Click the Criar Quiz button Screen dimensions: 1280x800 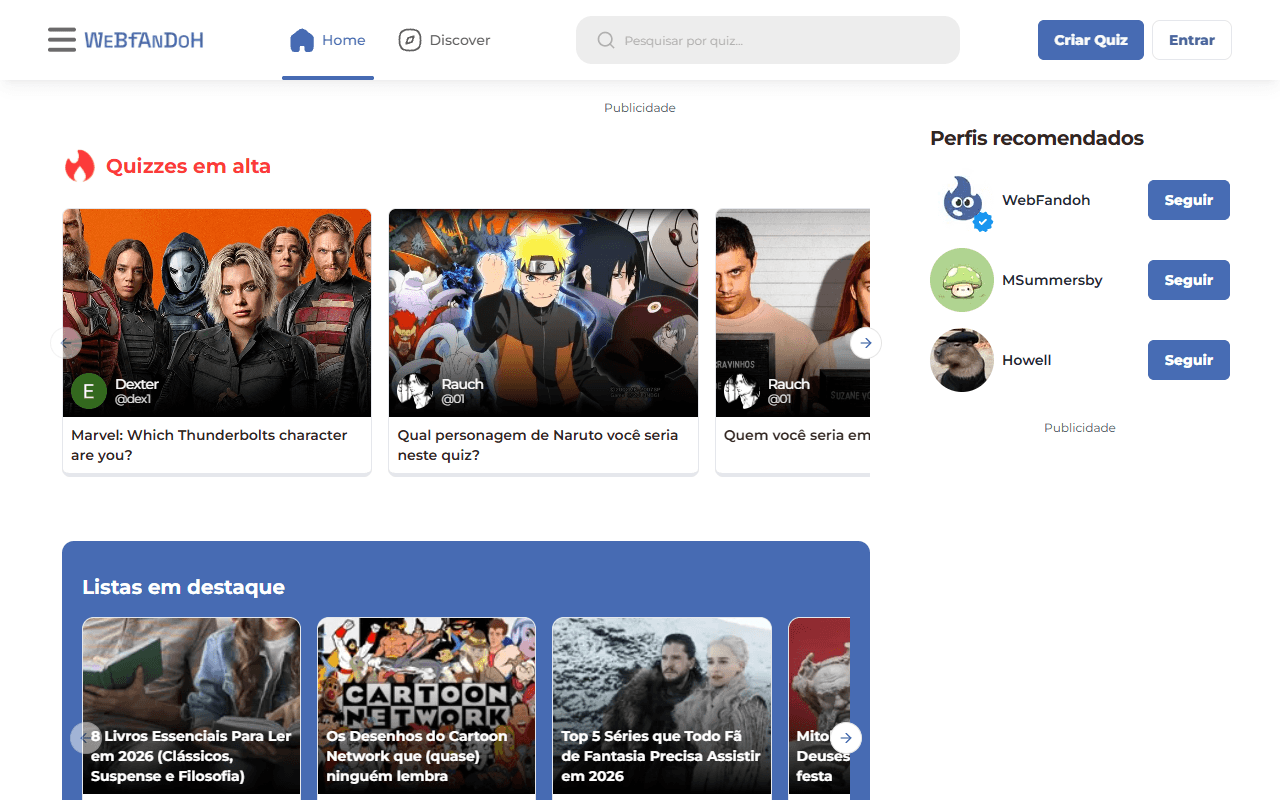[x=1091, y=40]
